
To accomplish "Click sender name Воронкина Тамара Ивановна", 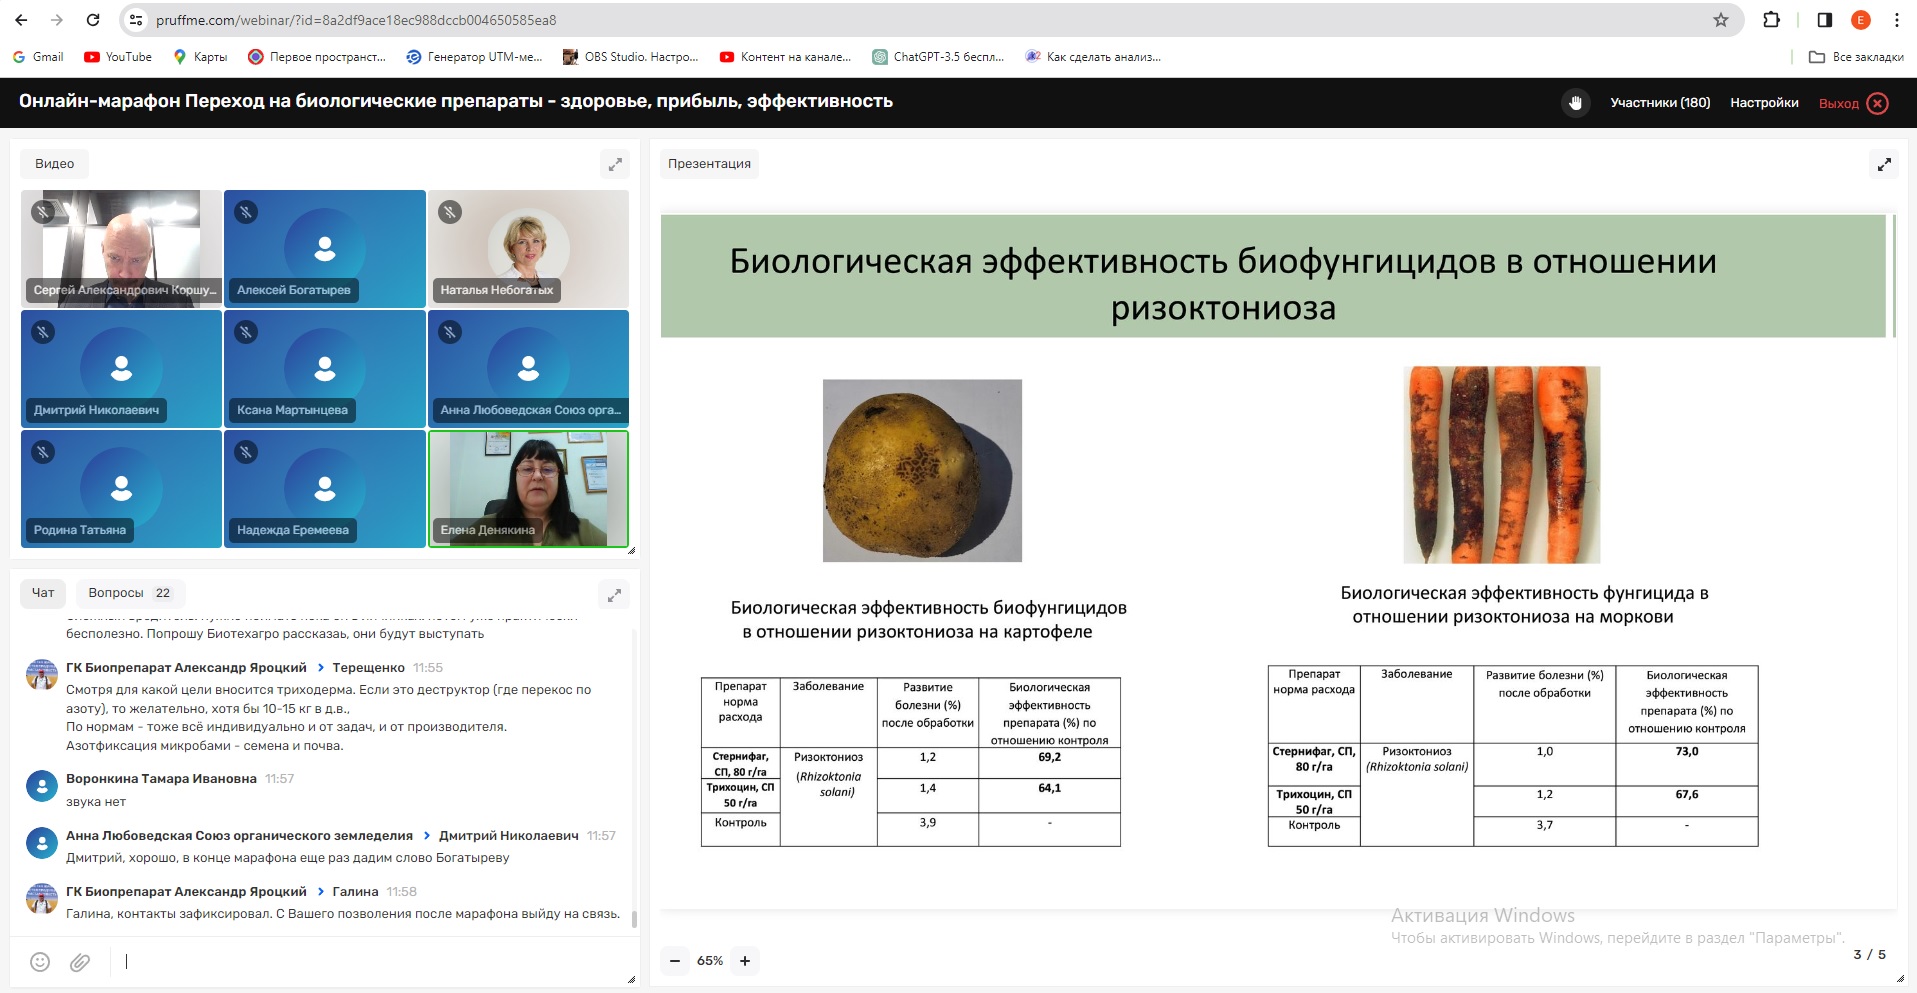I will [x=161, y=779].
